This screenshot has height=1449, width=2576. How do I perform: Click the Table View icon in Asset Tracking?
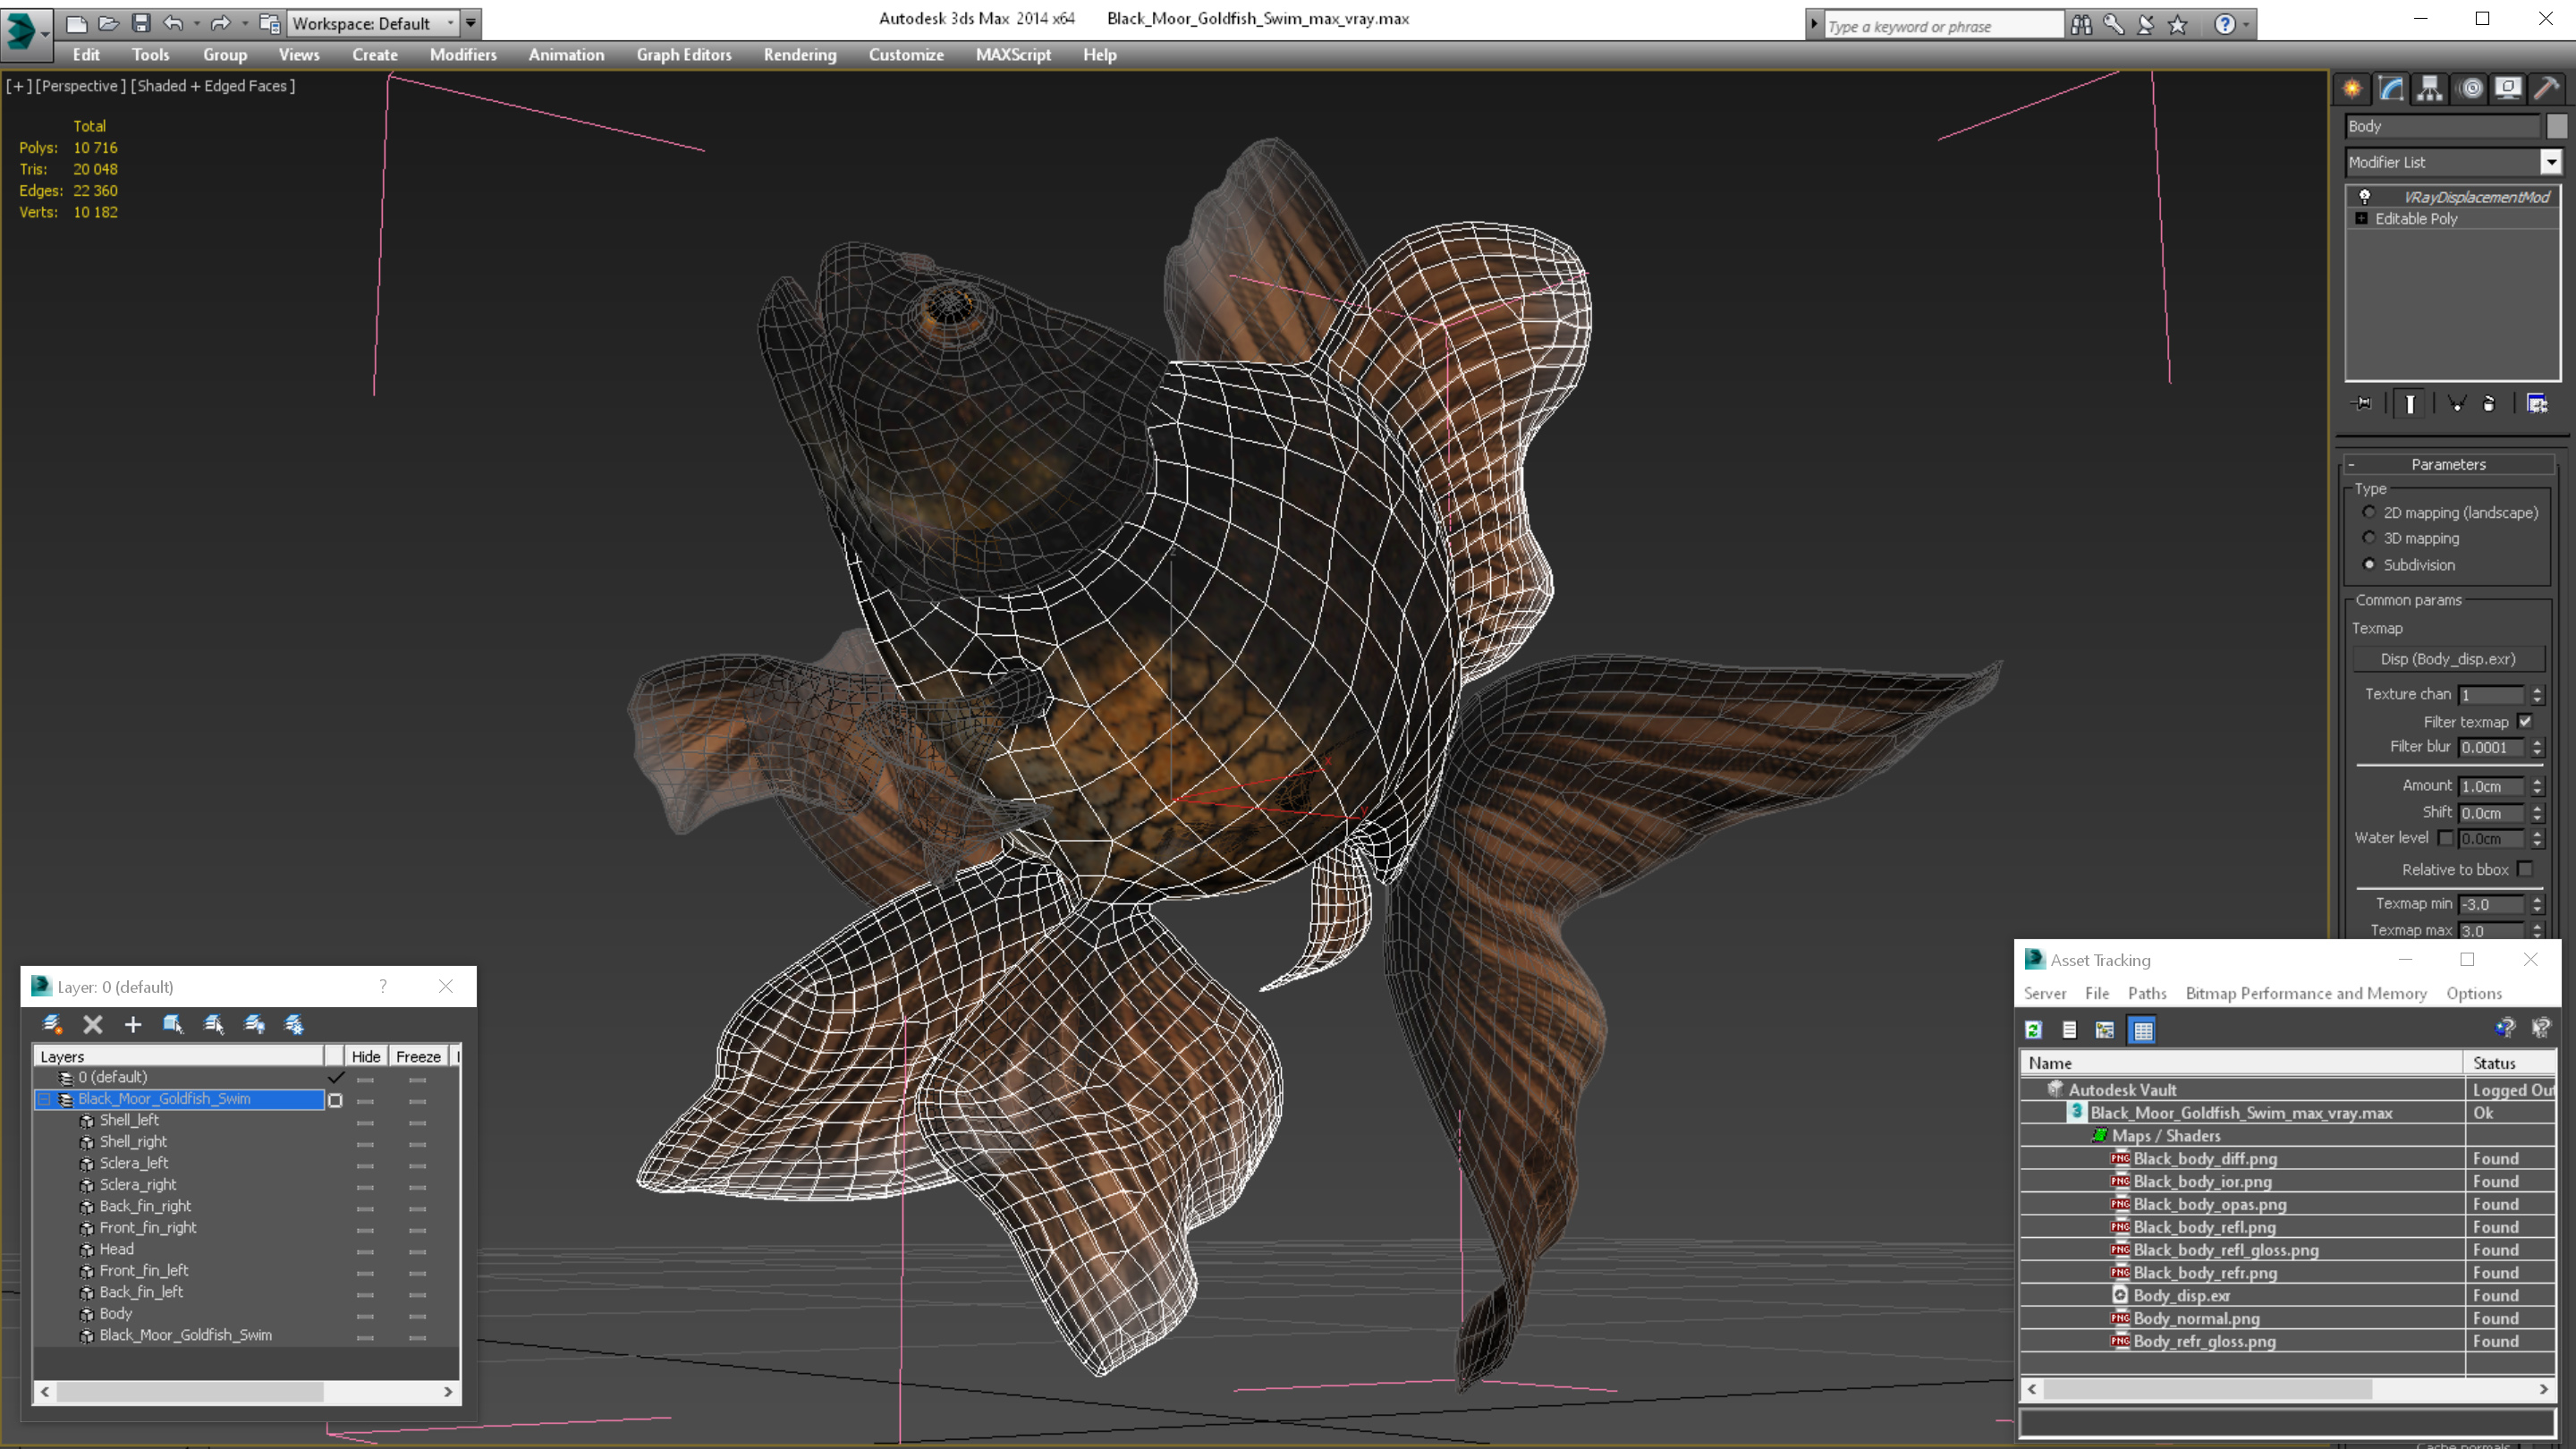point(2143,1030)
